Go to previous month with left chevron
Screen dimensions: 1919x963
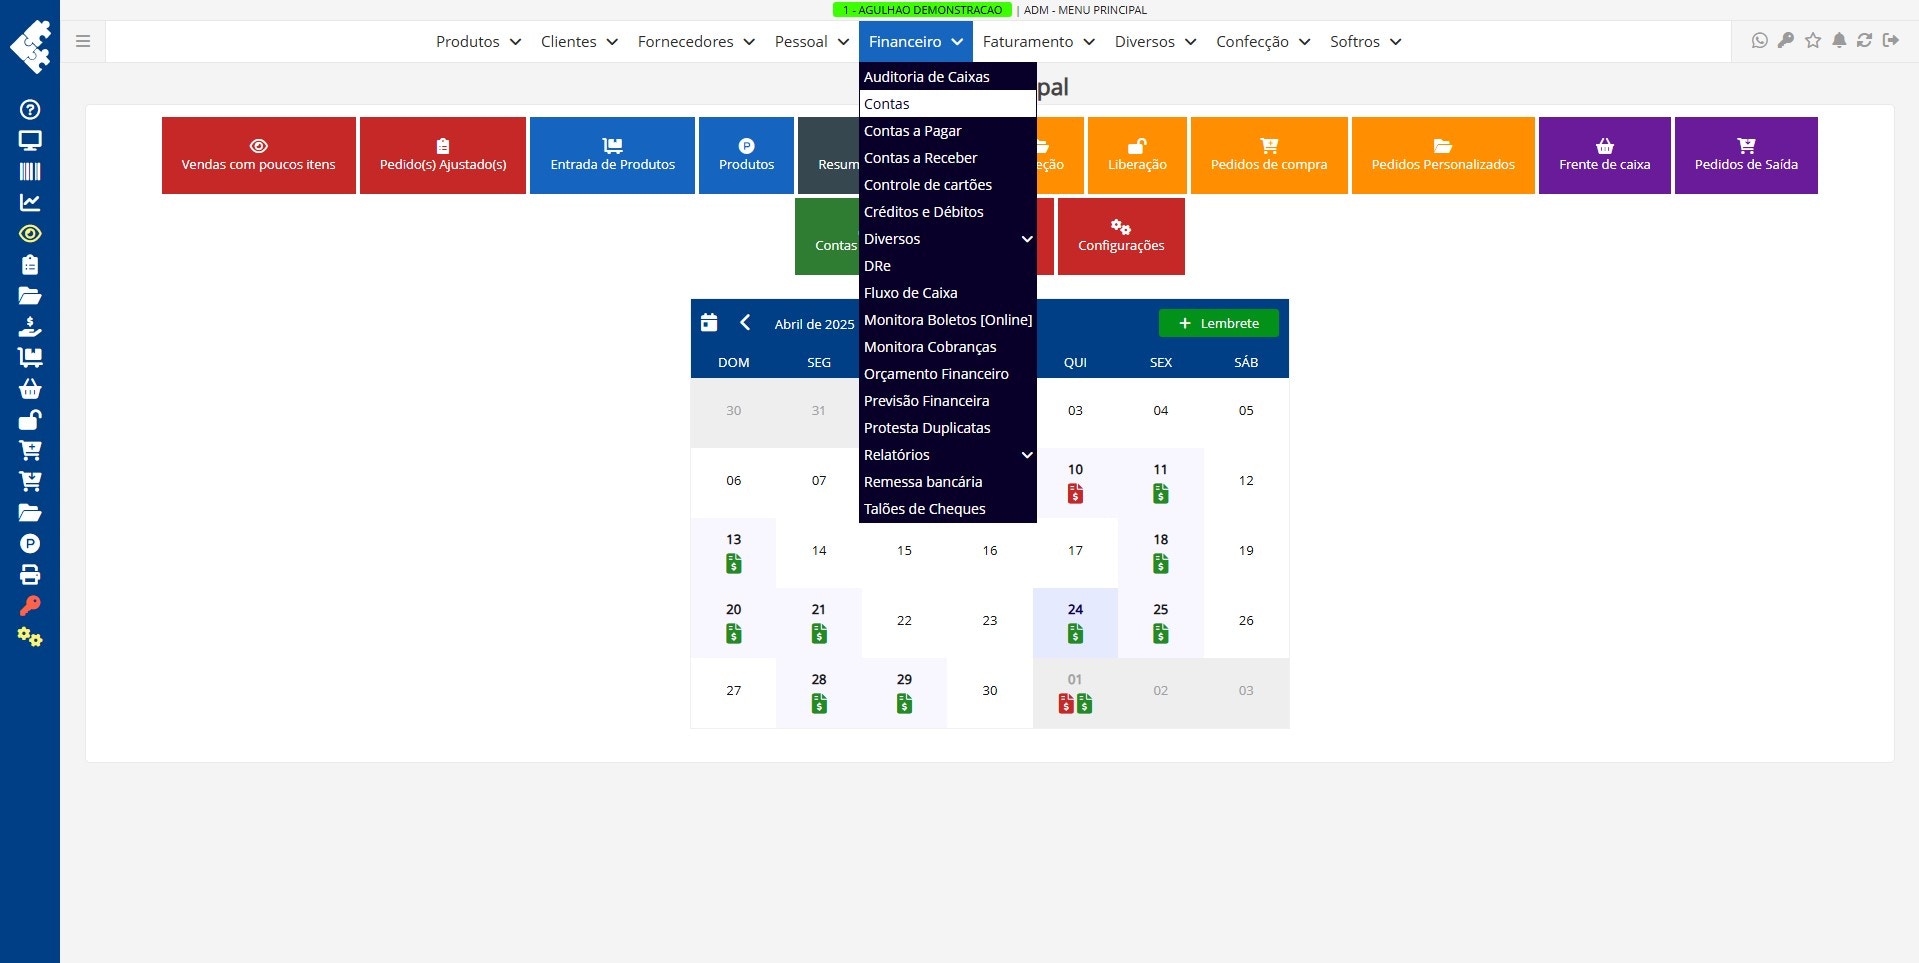click(x=745, y=322)
